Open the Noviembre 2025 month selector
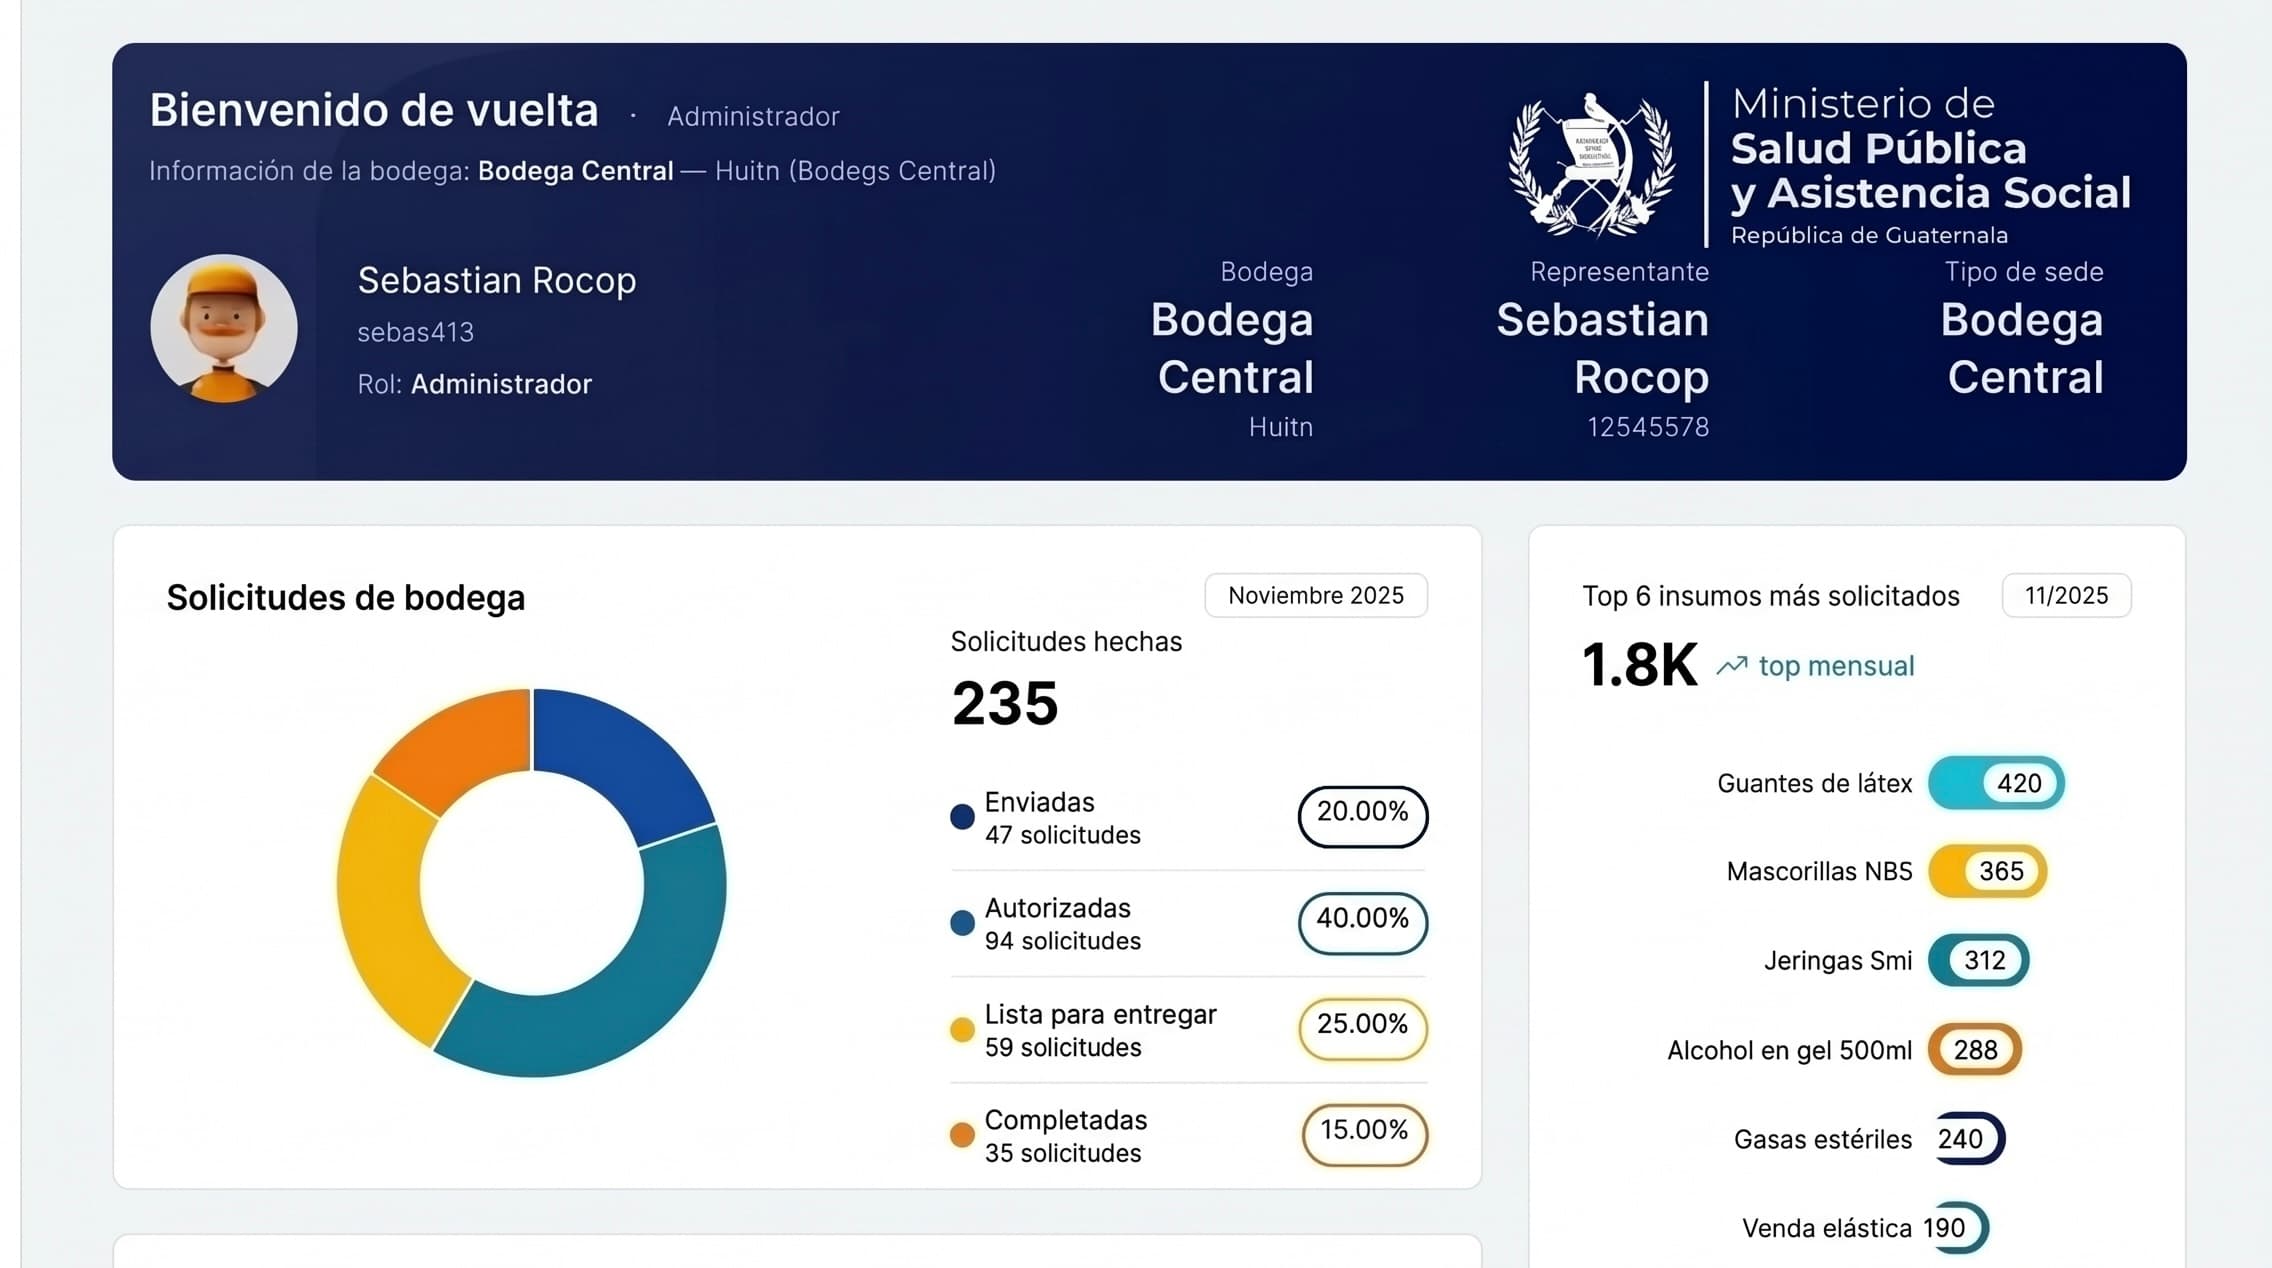This screenshot has height=1268, width=2272. (x=1316, y=595)
